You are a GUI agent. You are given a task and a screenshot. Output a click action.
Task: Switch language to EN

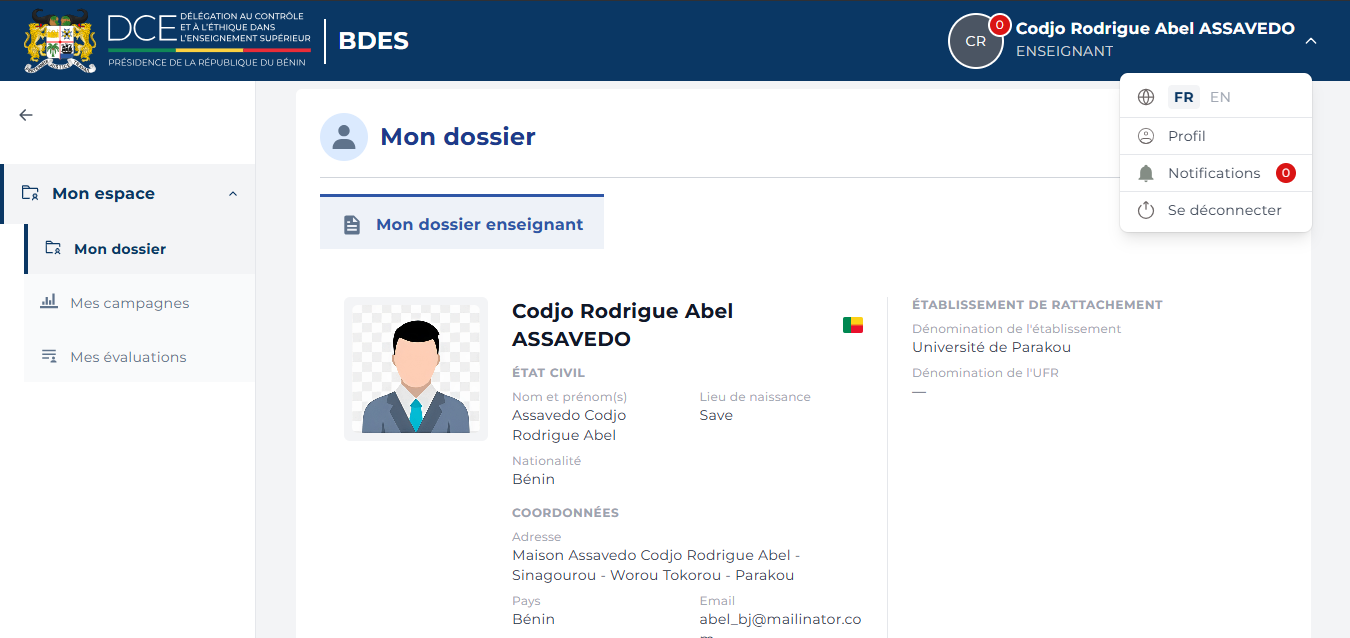(x=1220, y=97)
